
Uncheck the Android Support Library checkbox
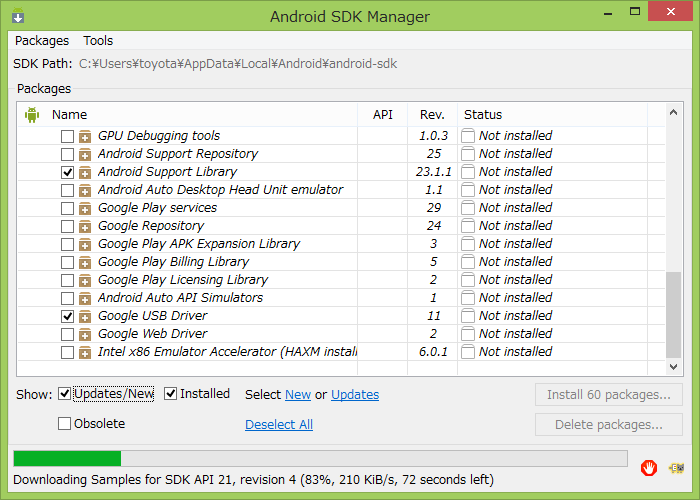(67, 172)
